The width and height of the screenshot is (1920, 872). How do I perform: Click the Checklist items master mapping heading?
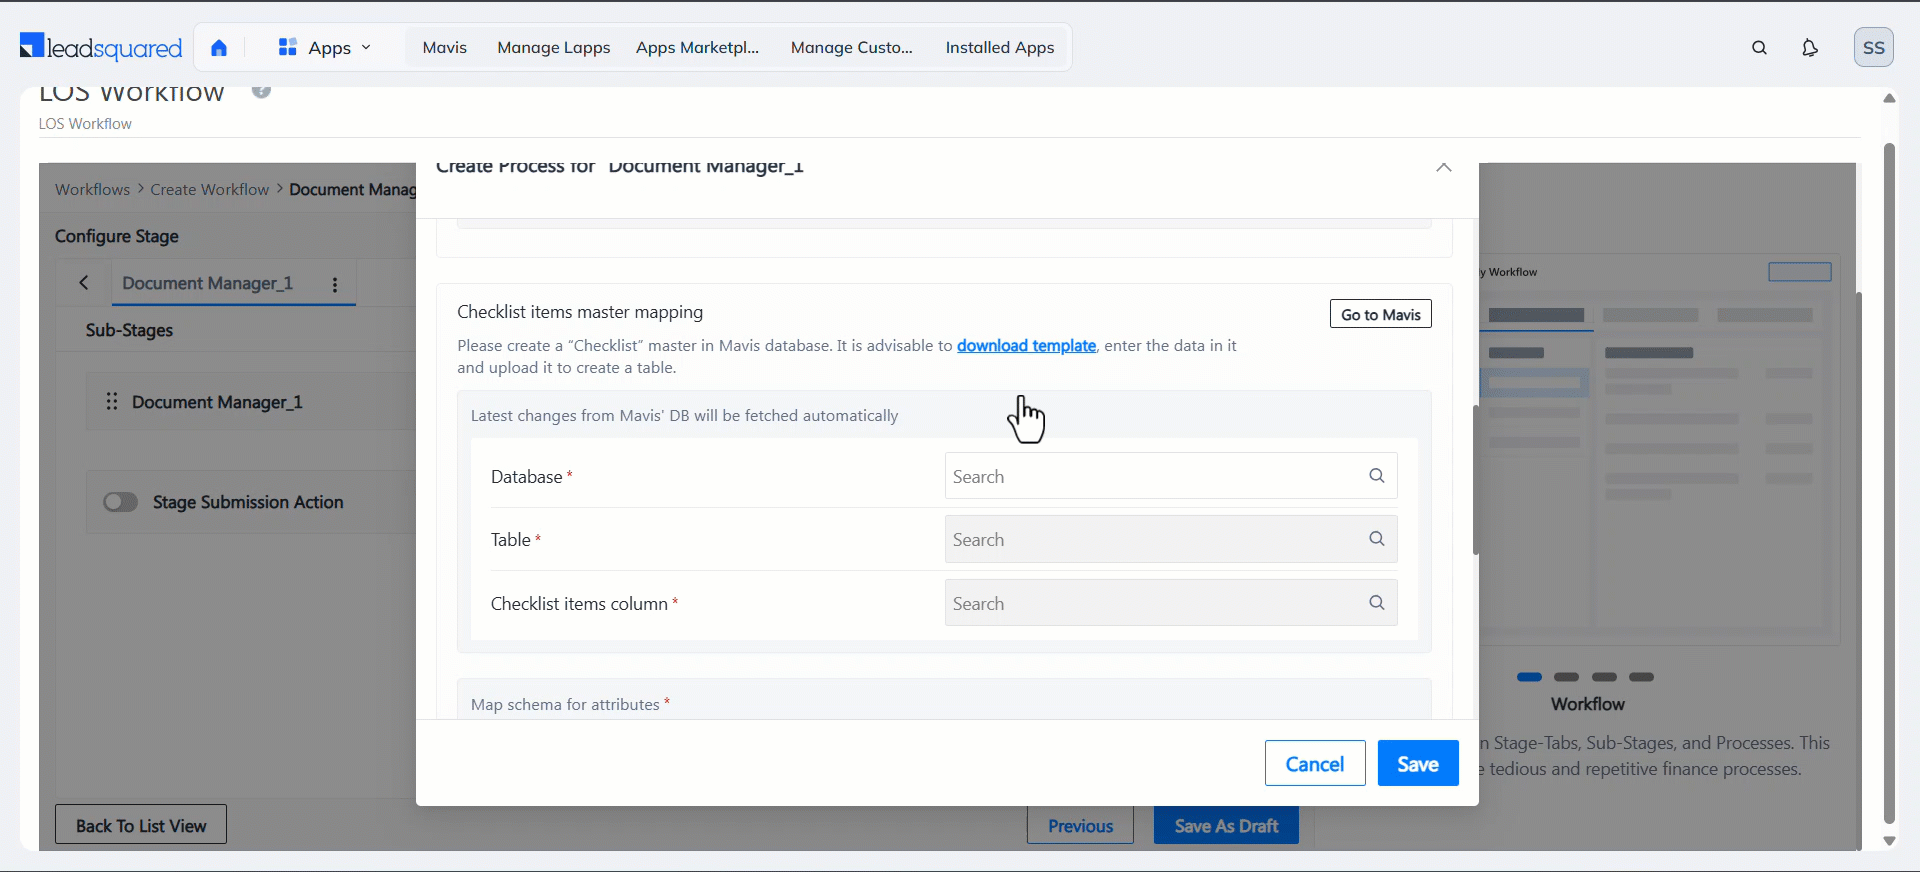[580, 312]
